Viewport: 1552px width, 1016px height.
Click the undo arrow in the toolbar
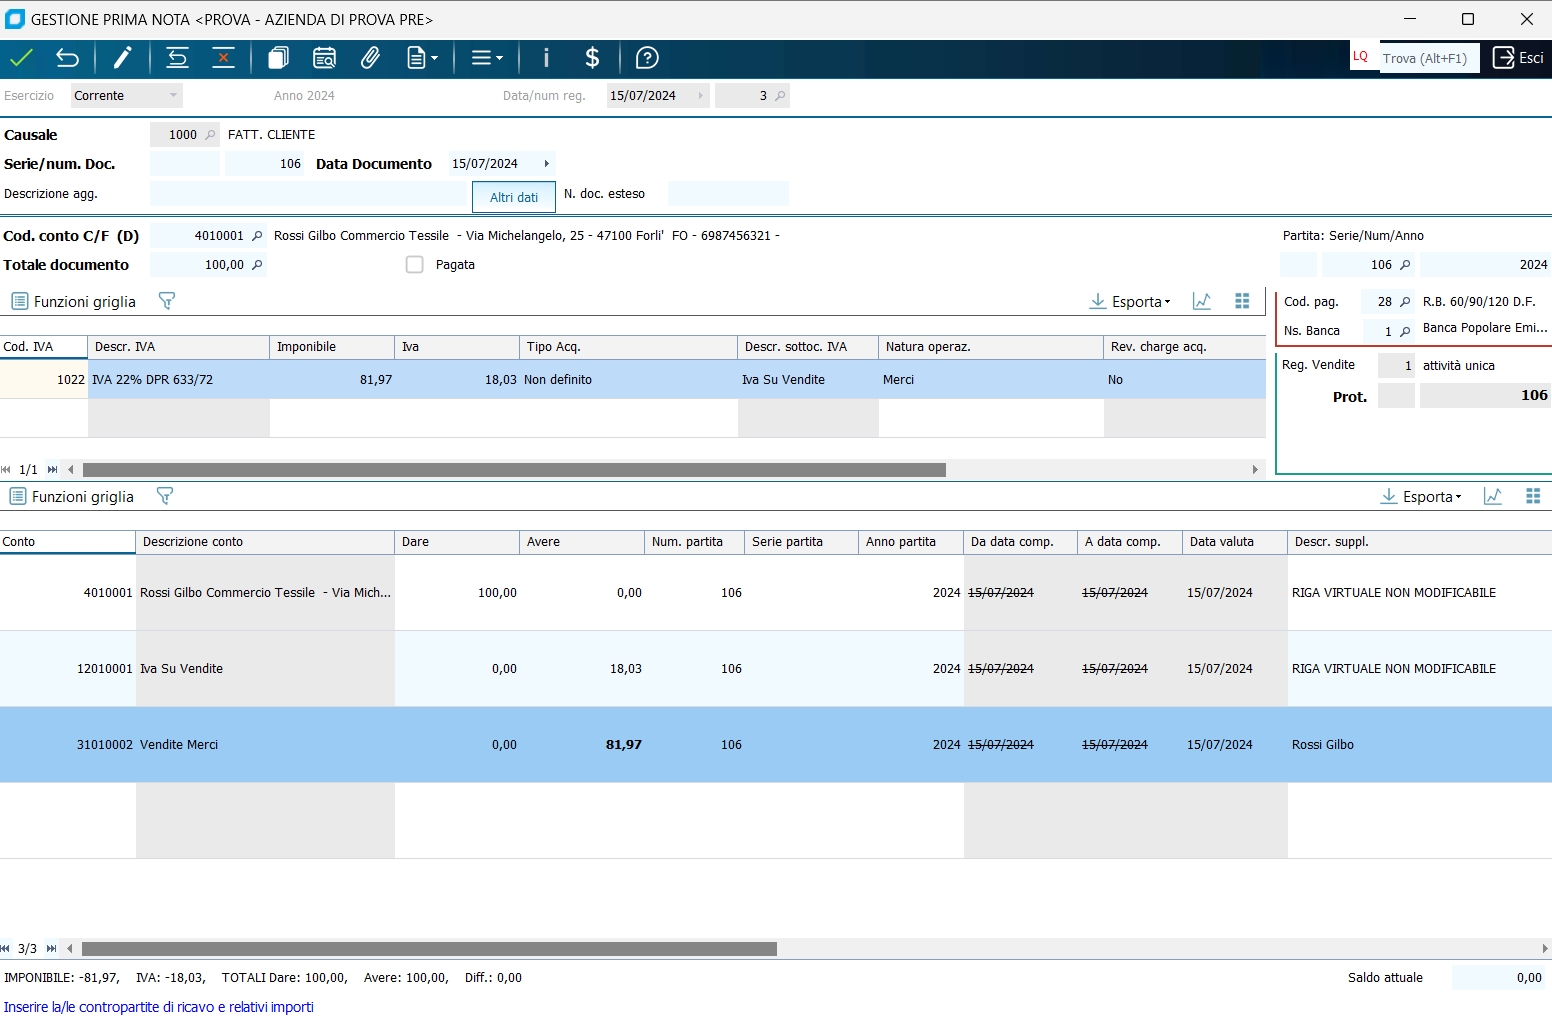click(67, 58)
